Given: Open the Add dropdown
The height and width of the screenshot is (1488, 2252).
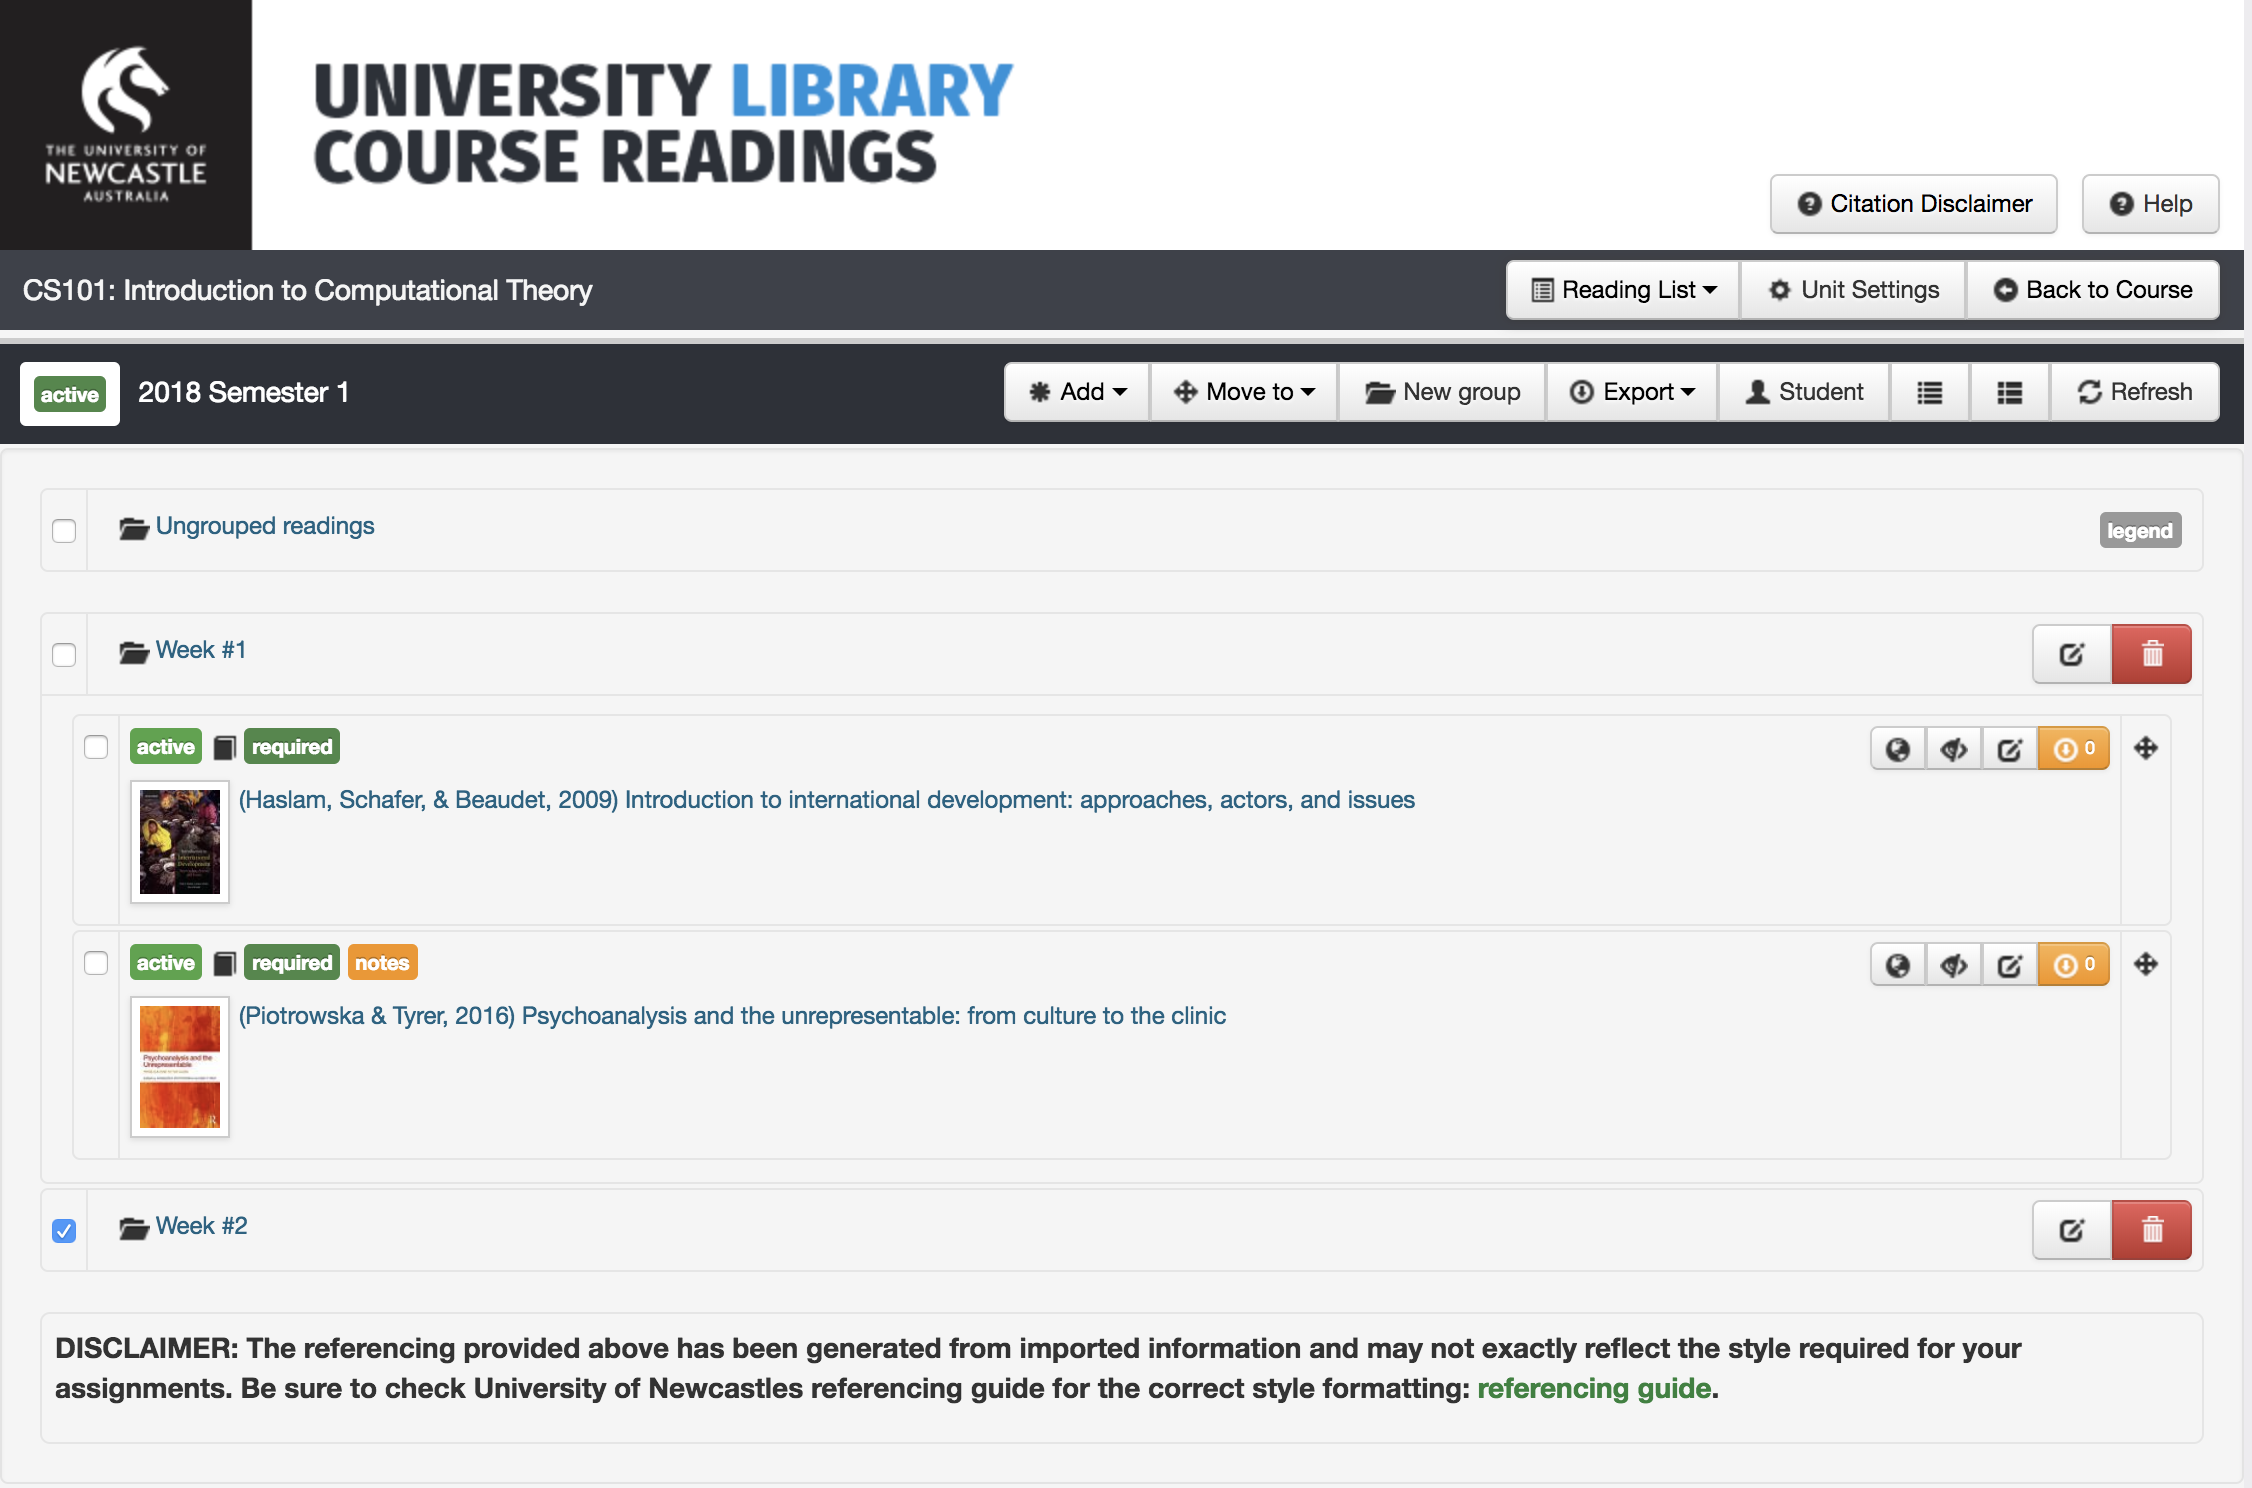Looking at the screenshot, I should coord(1077,392).
